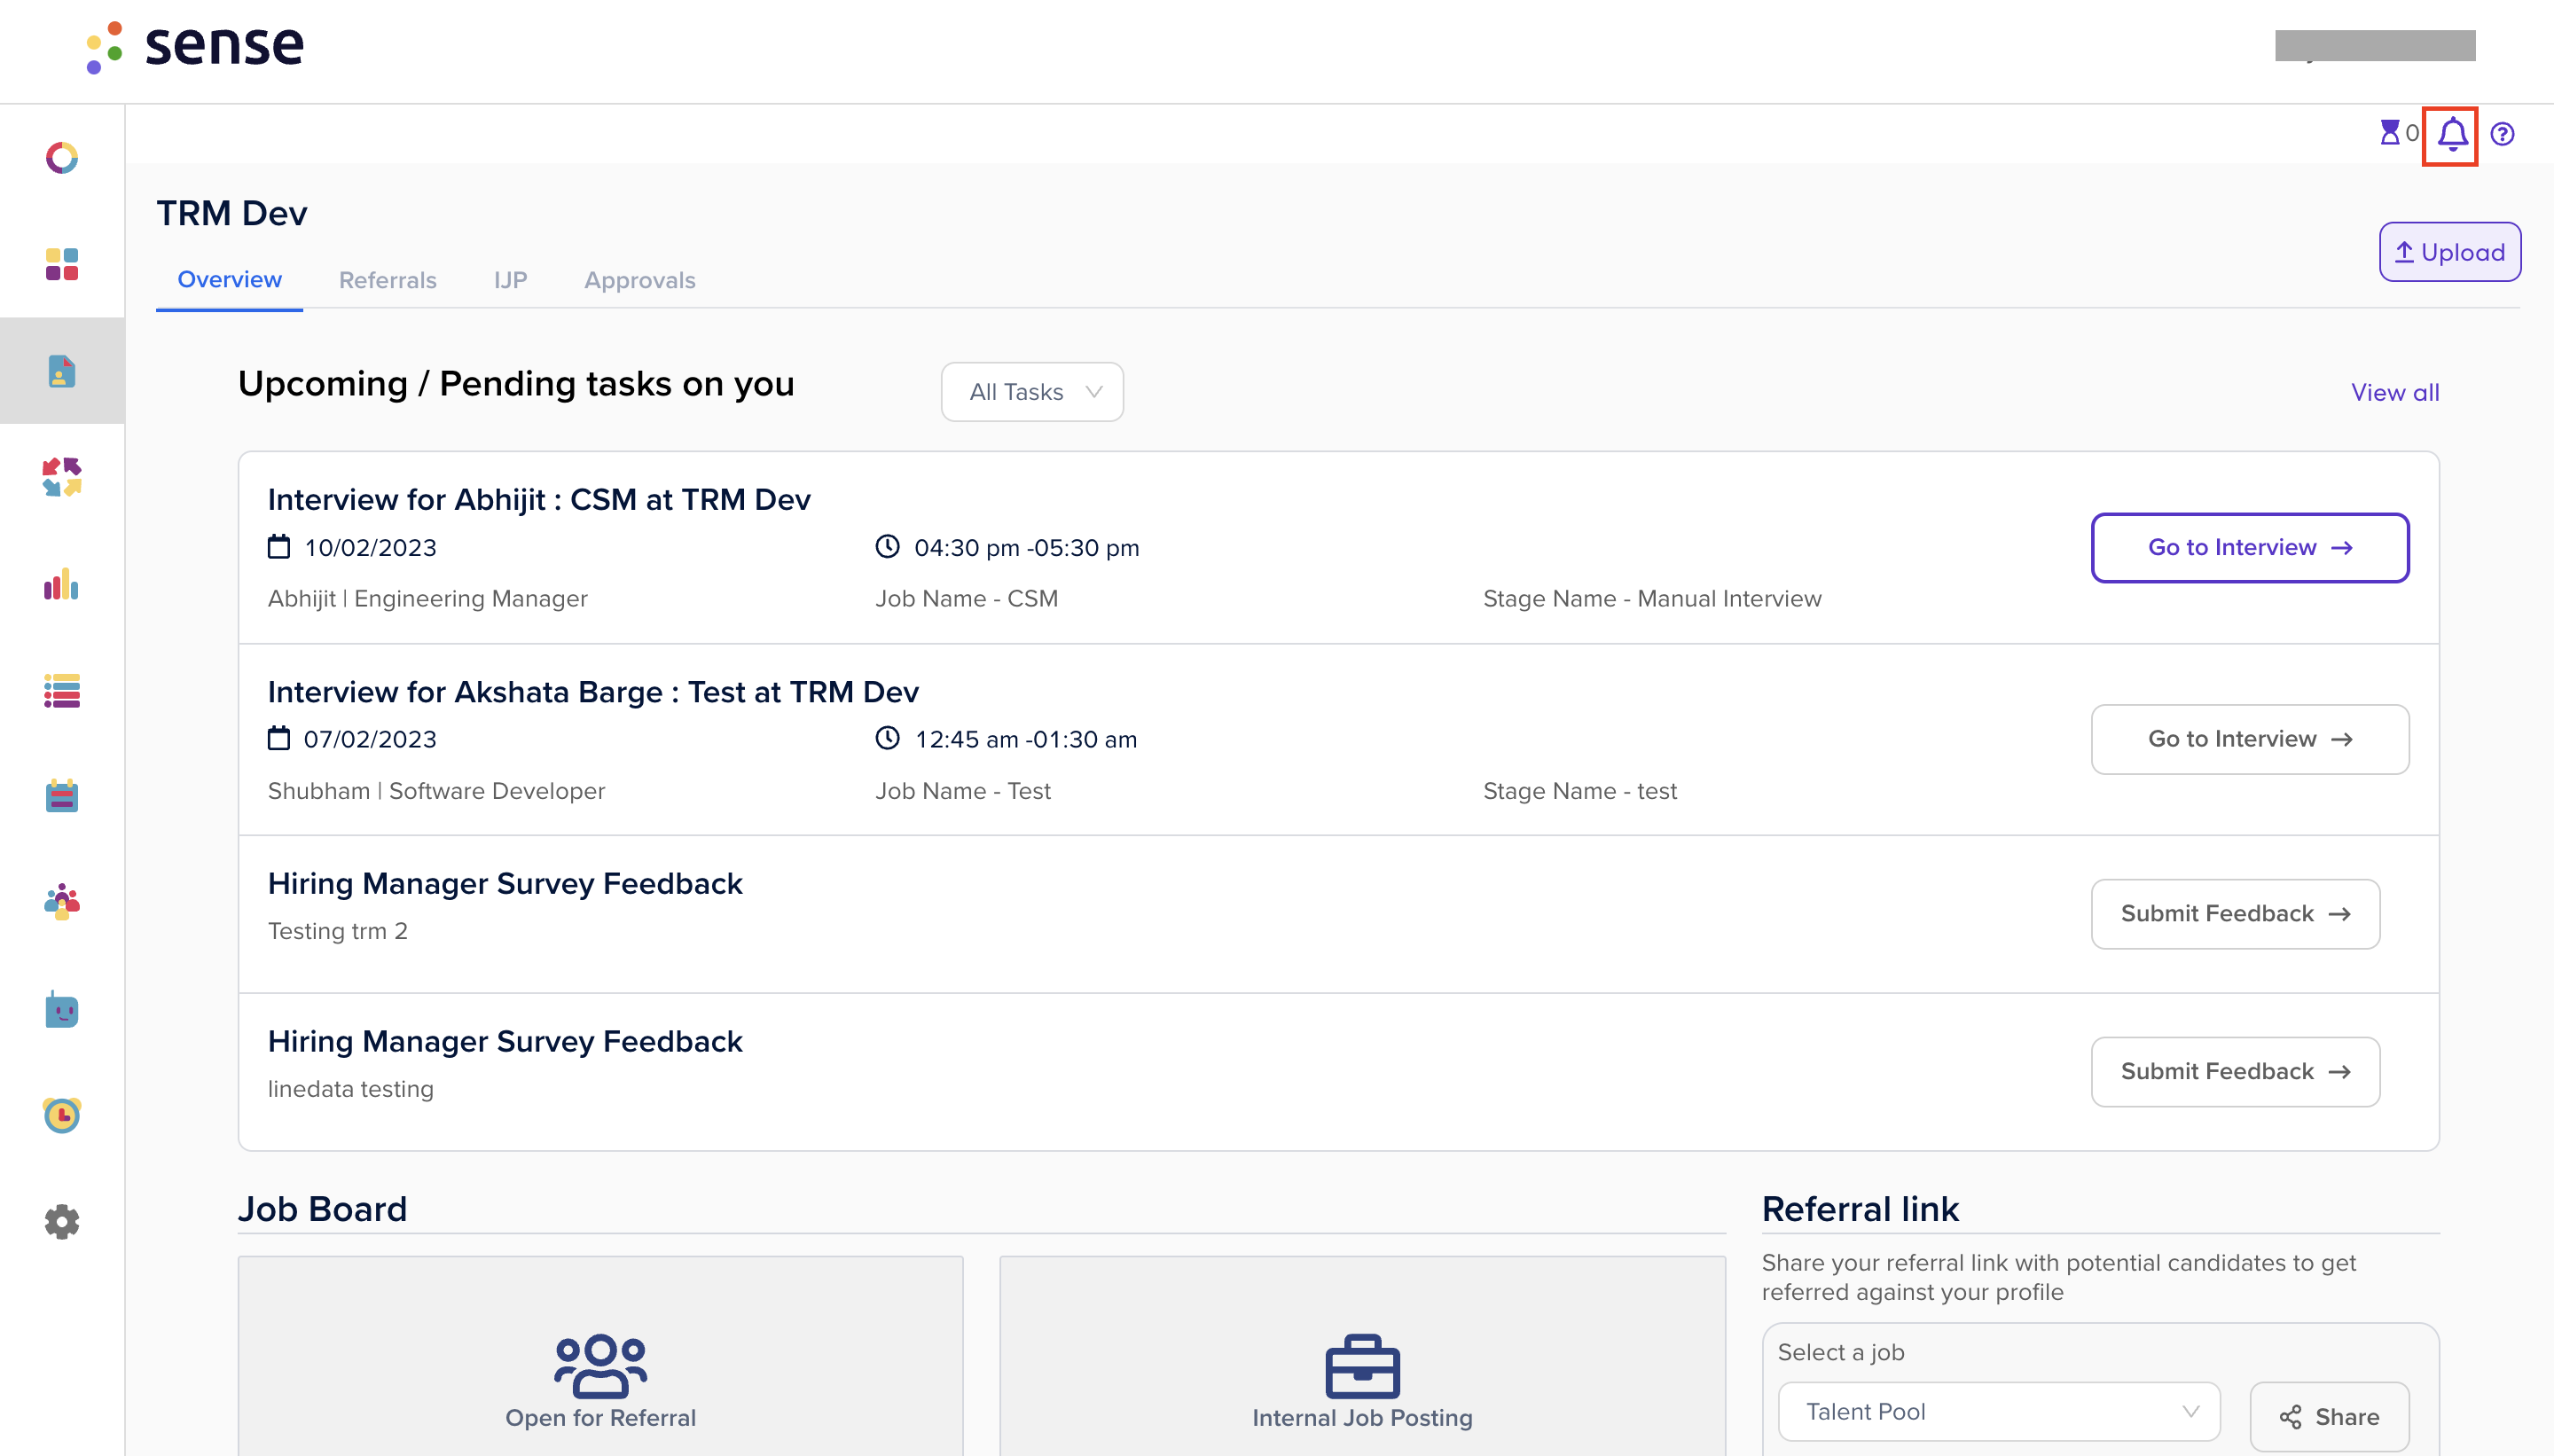Click calendar icon beside 07/02/2023
The image size is (2554, 1456).
tap(279, 738)
